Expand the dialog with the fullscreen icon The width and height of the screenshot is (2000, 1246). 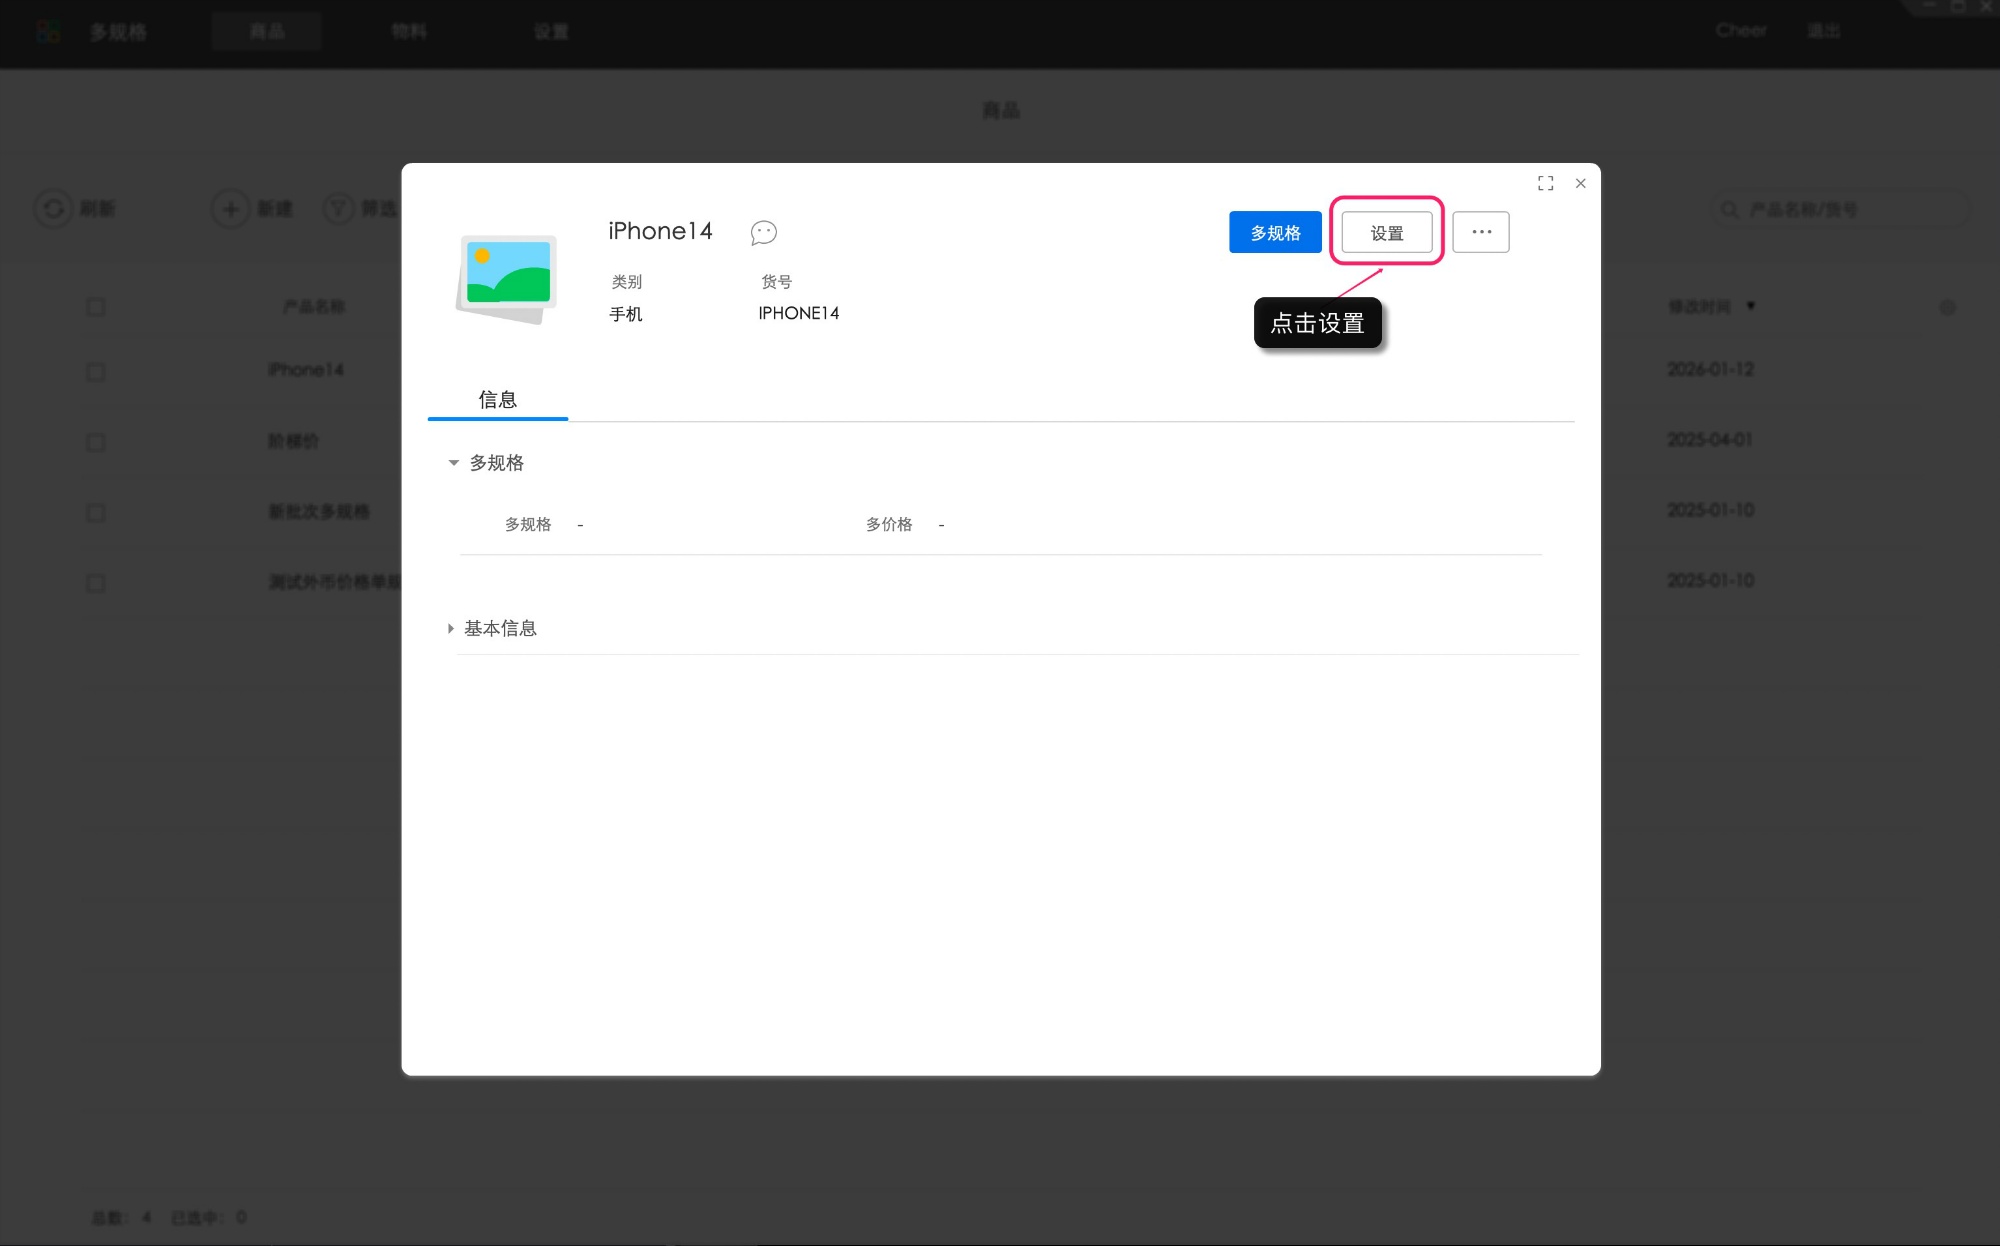pos(1545,183)
